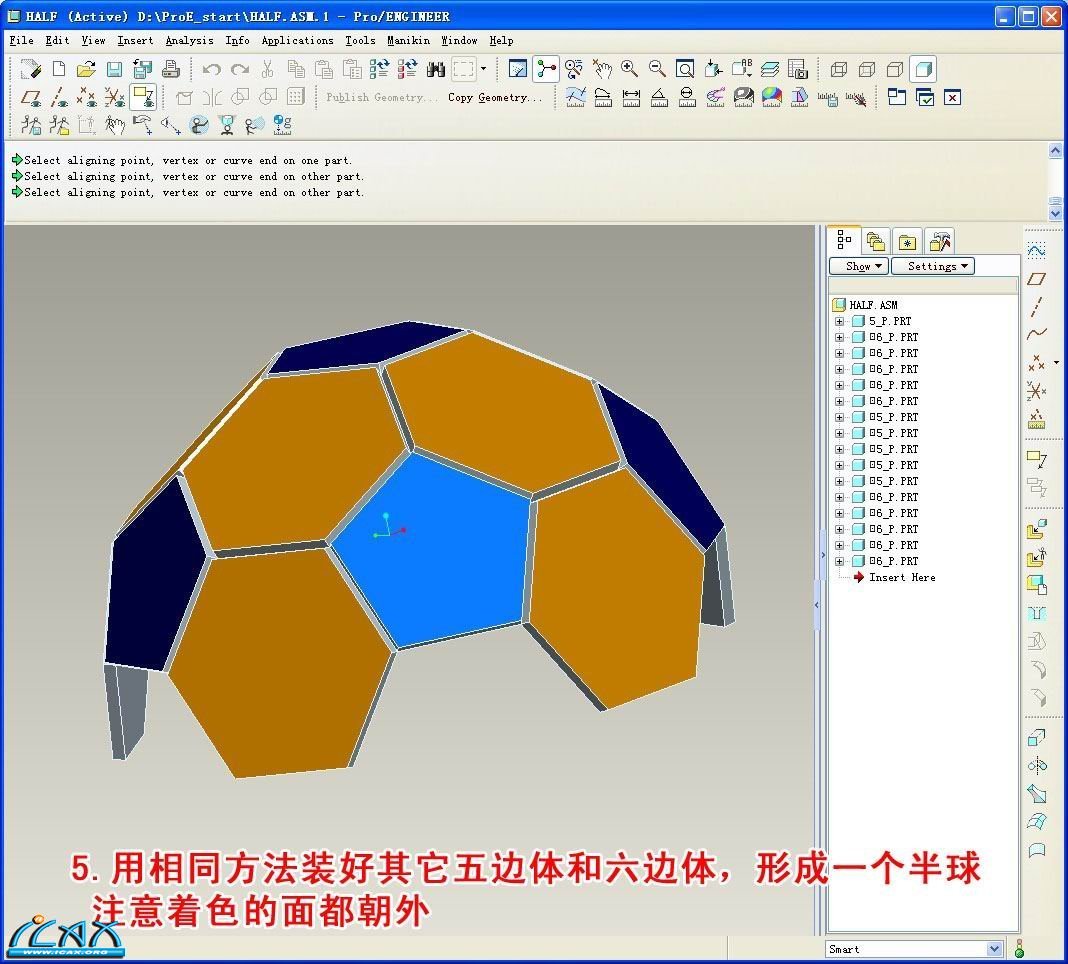Click the Datum Axis creation tool on right toolbar
The width and height of the screenshot is (1068, 964).
1037,307
